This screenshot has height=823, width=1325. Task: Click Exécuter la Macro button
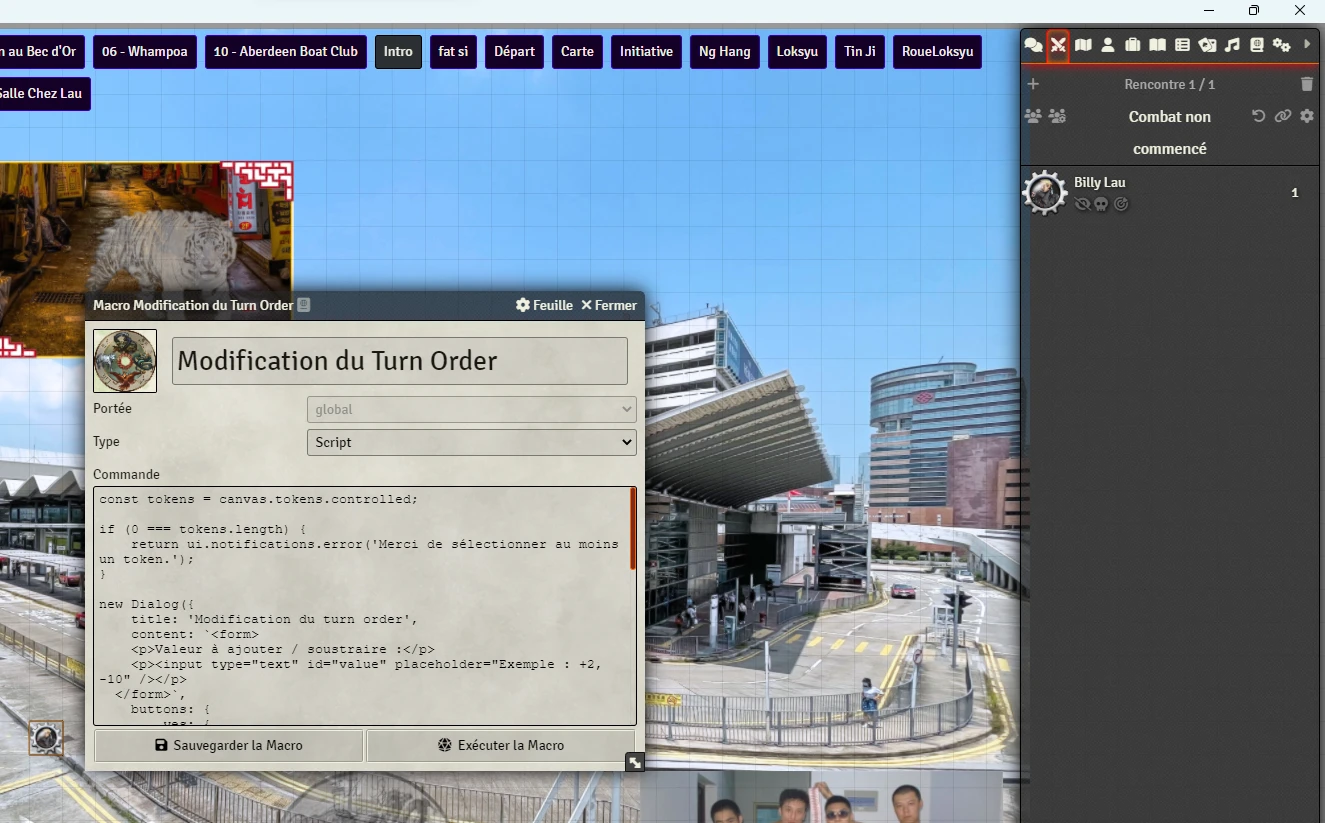(x=501, y=745)
